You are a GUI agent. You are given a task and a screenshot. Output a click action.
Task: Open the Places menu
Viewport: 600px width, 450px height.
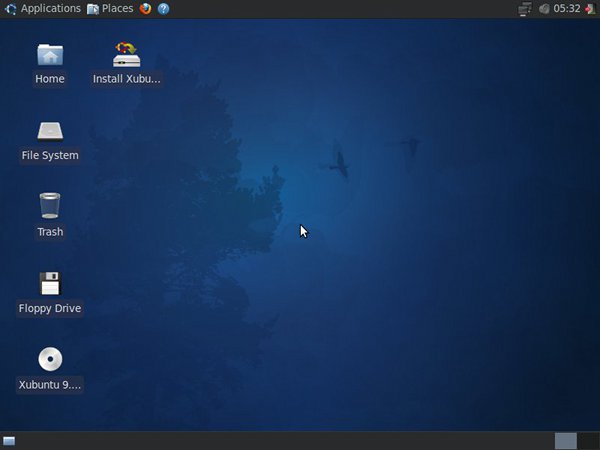pyautogui.click(x=110, y=9)
